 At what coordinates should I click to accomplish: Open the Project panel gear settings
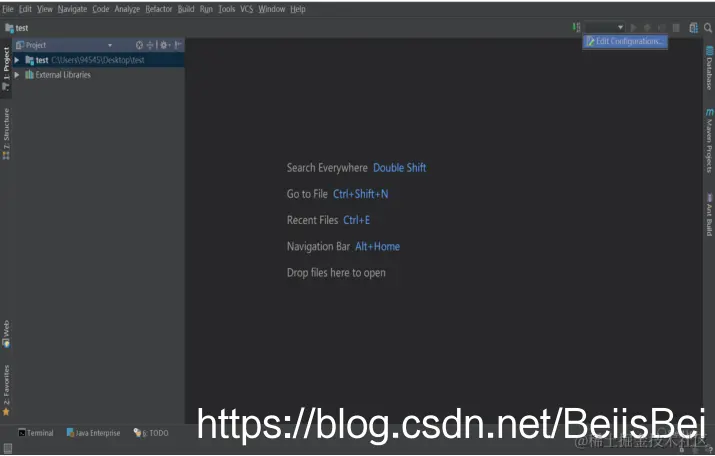164,45
